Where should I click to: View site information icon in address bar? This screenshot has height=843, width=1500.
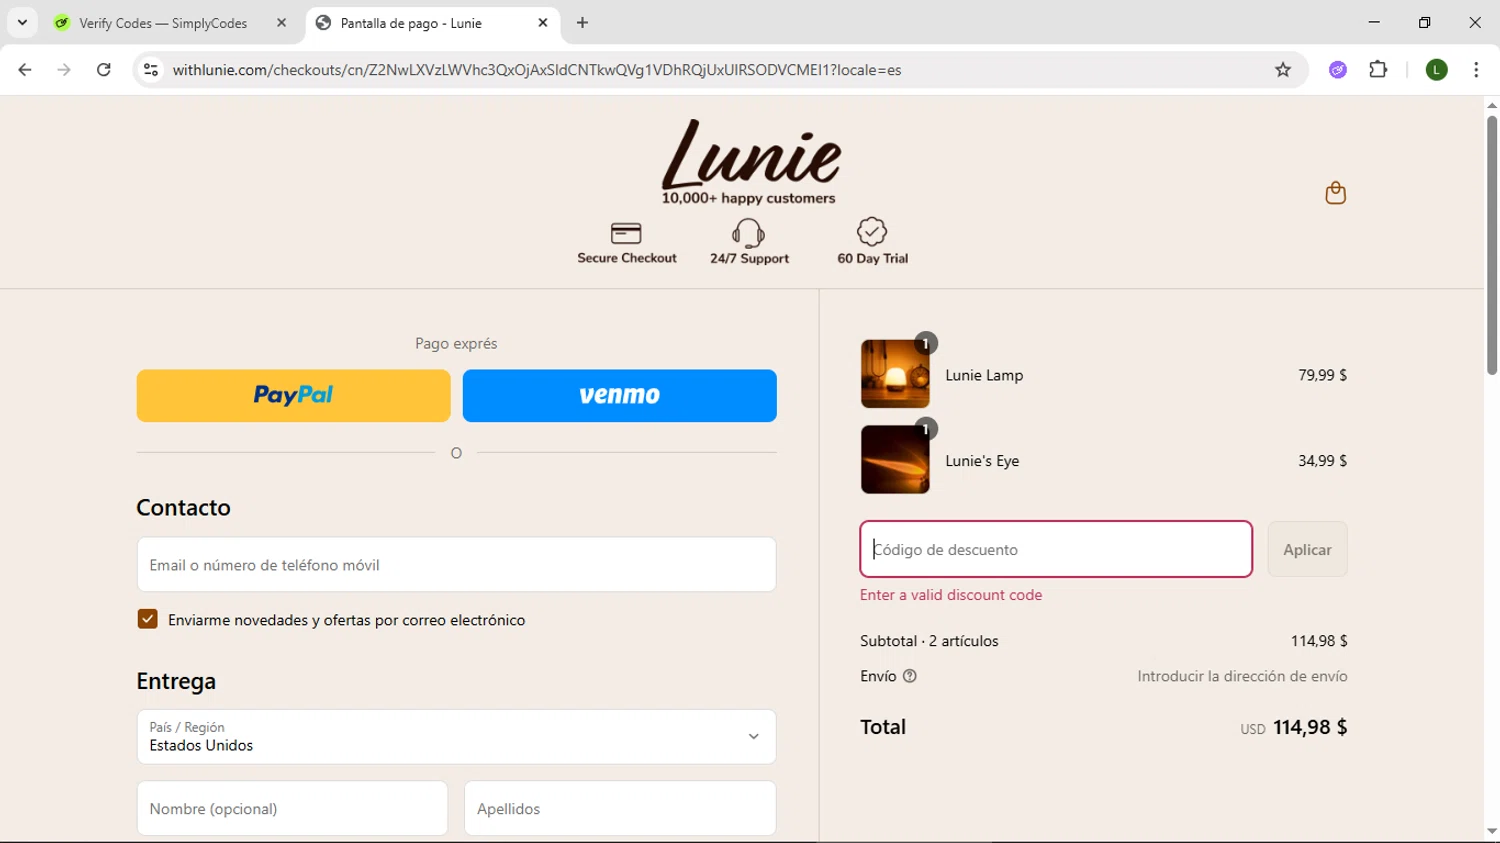tap(151, 70)
